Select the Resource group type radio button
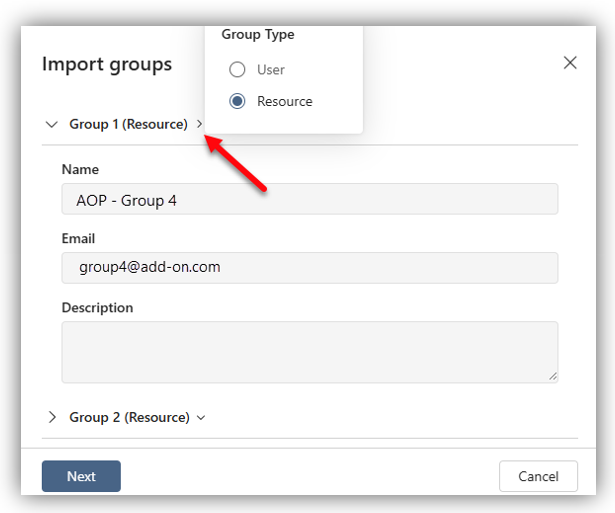Viewport: 615px width, 513px height. pos(237,101)
